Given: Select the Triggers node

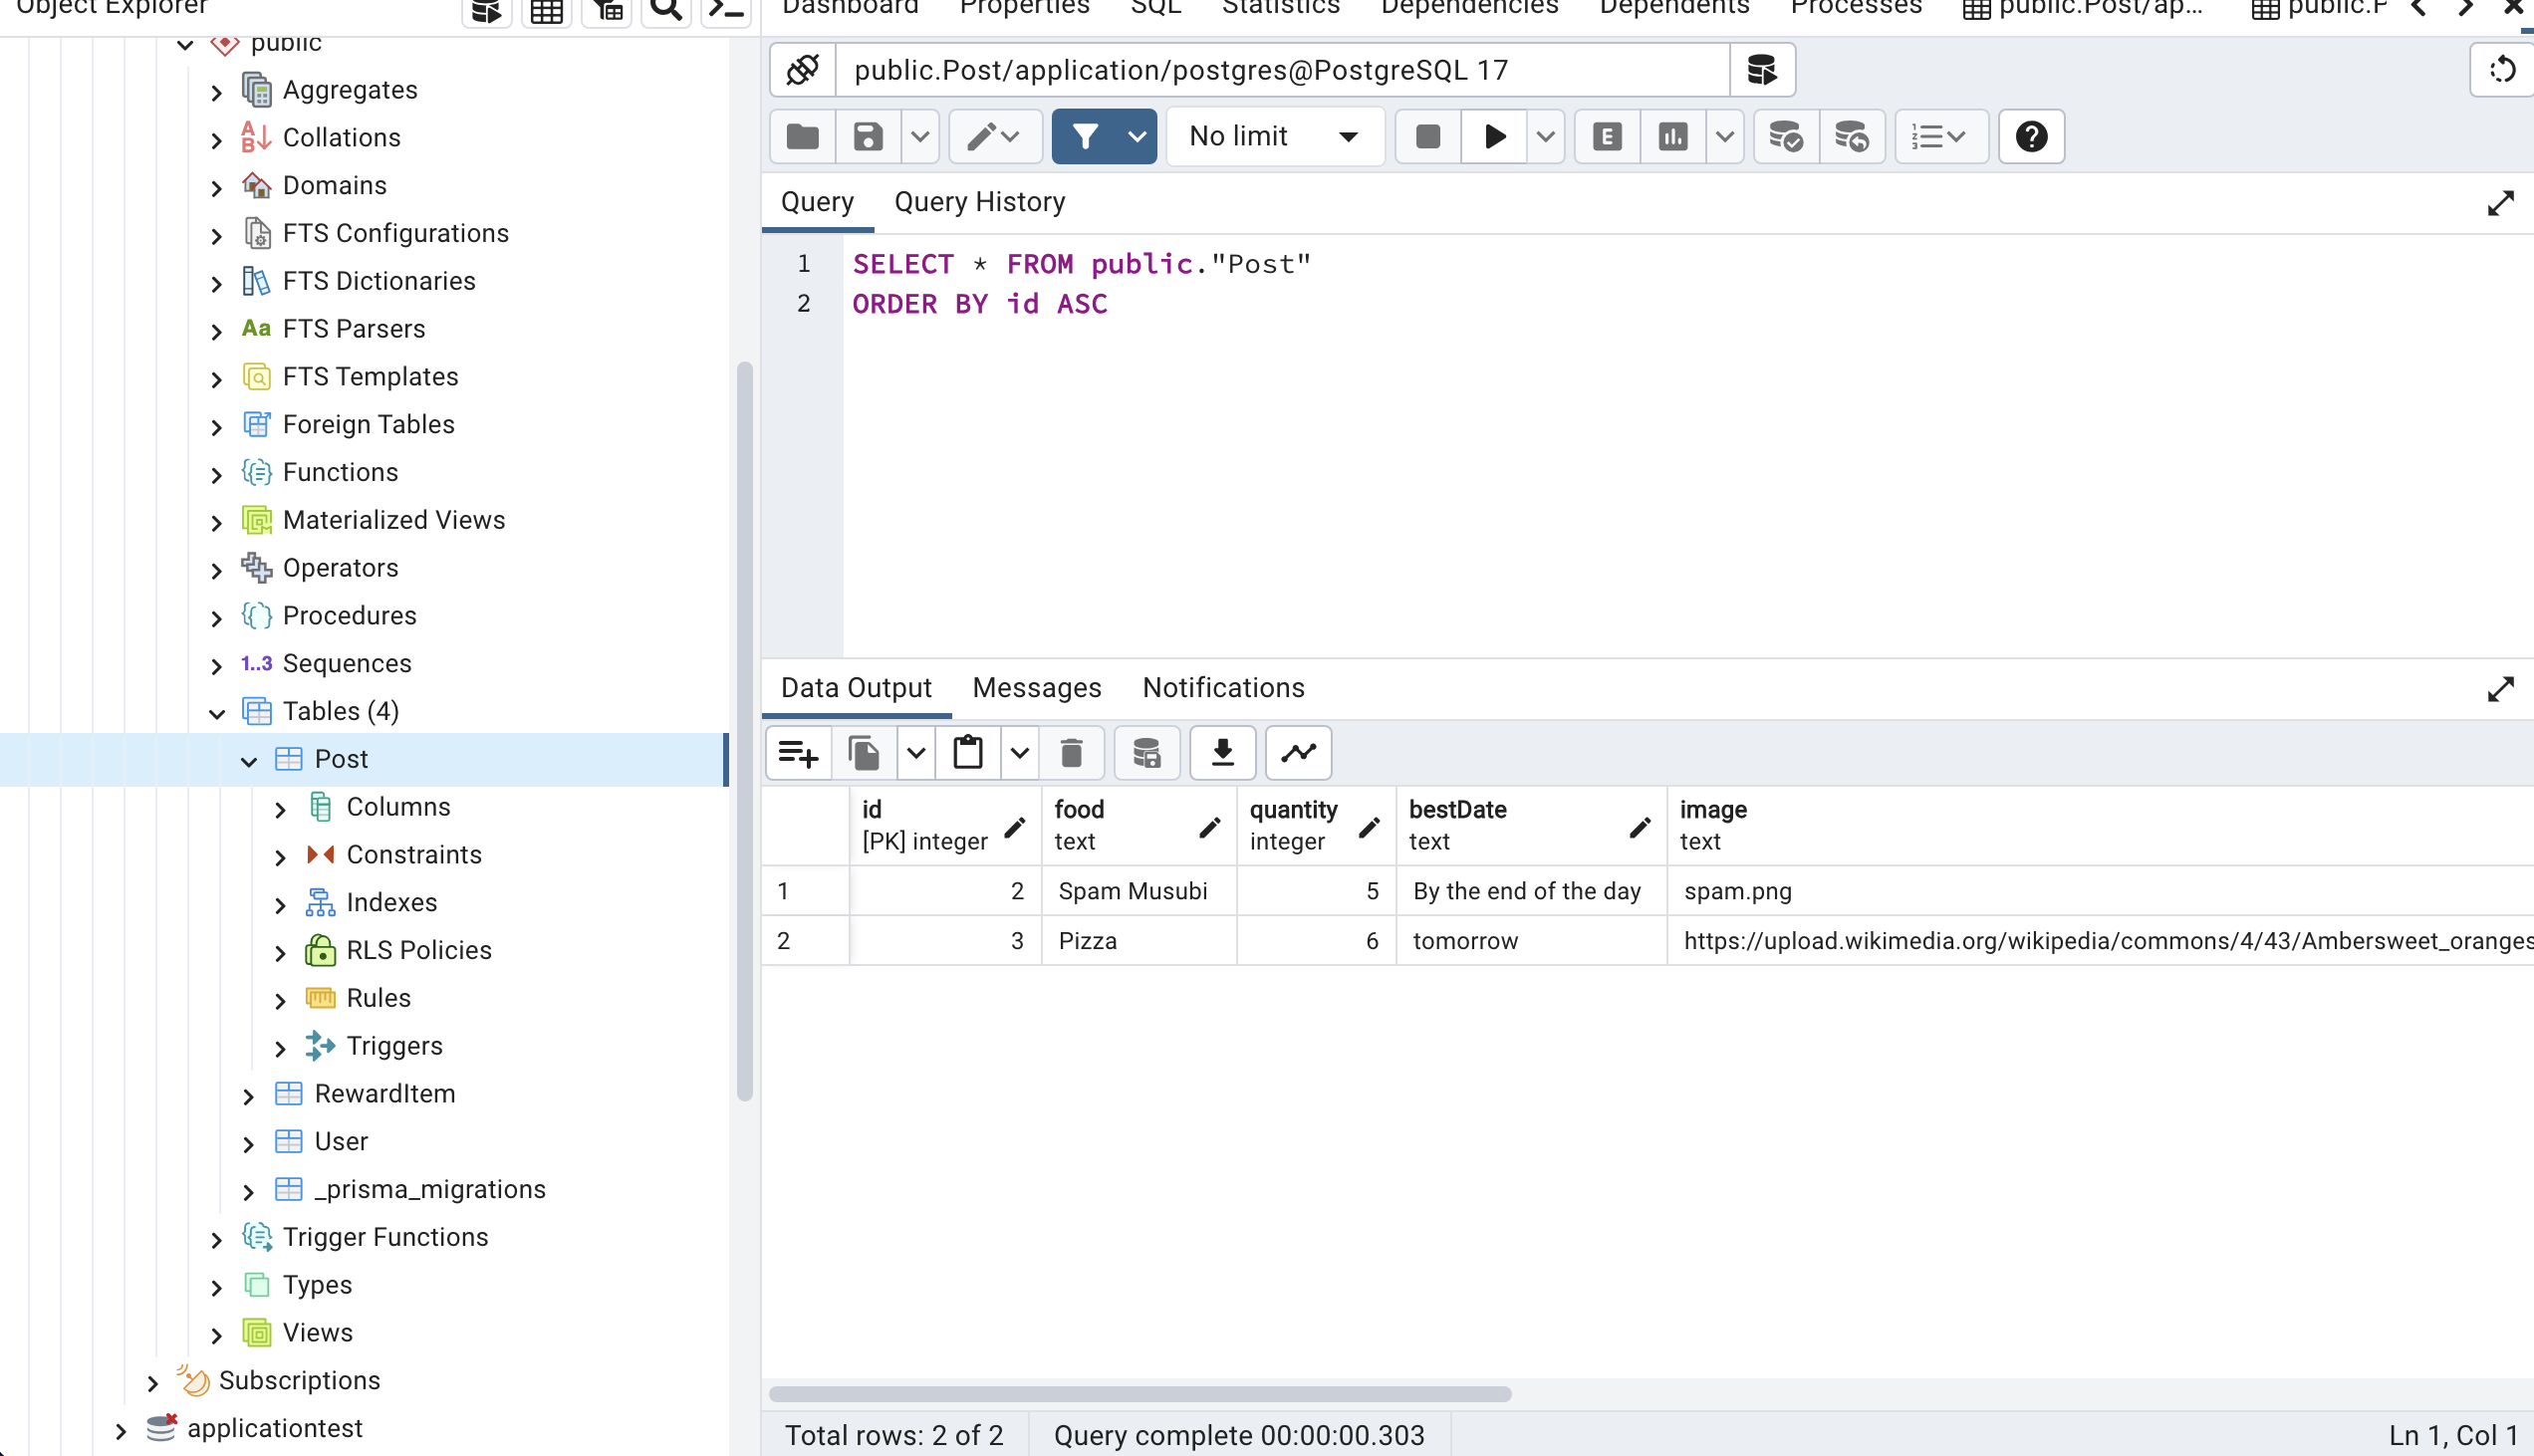Looking at the screenshot, I should tap(394, 1046).
